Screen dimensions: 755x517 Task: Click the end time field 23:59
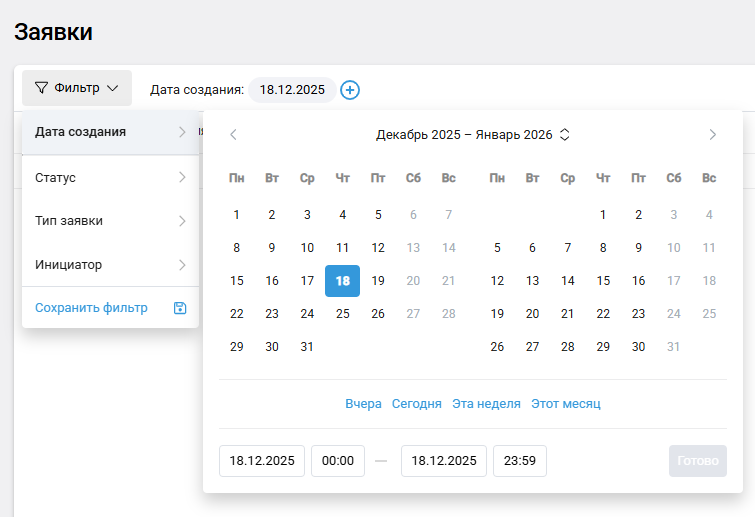[x=520, y=461]
